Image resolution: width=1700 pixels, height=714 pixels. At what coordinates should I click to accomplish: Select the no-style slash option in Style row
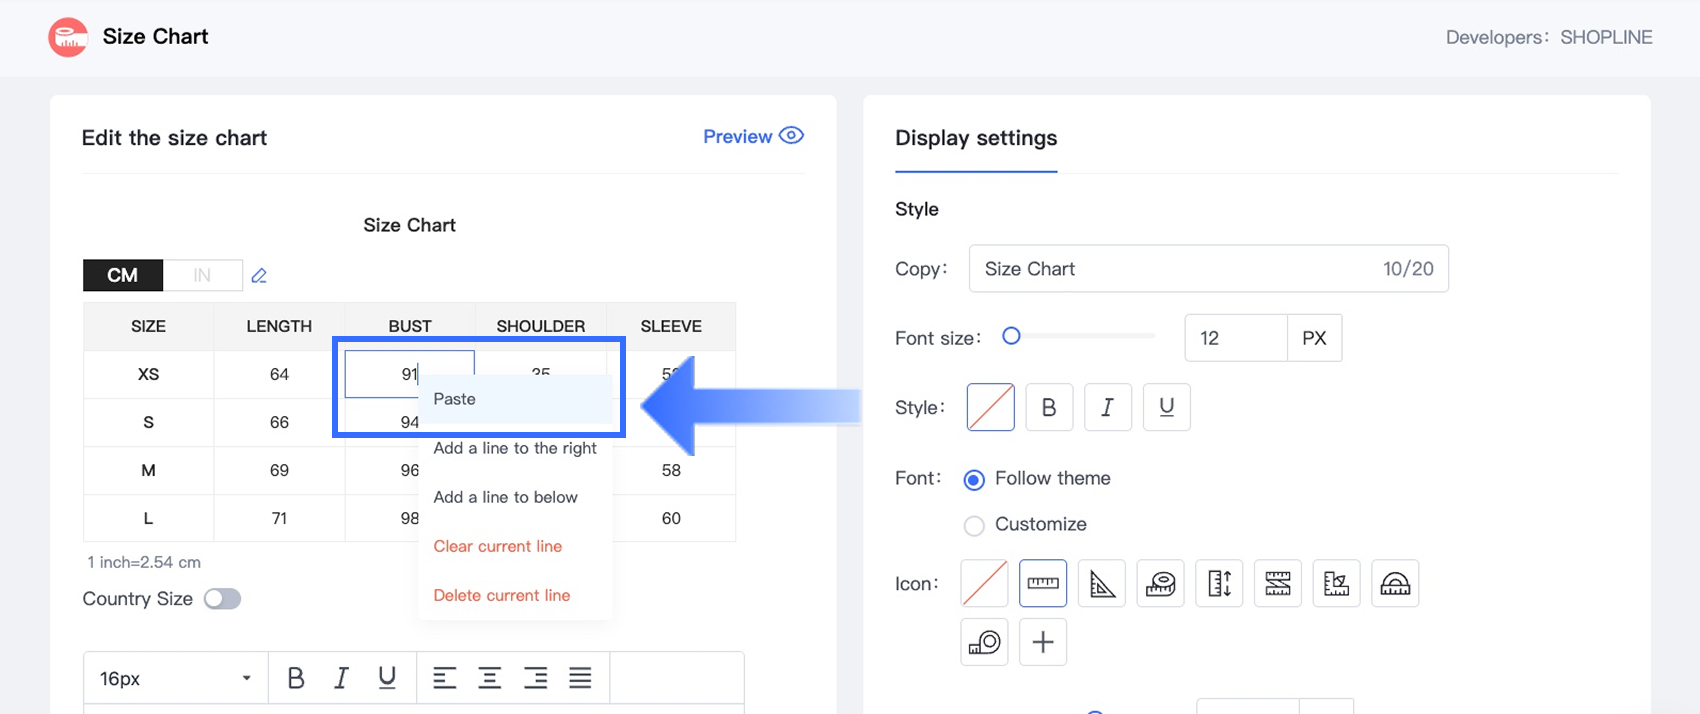(991, 407)
